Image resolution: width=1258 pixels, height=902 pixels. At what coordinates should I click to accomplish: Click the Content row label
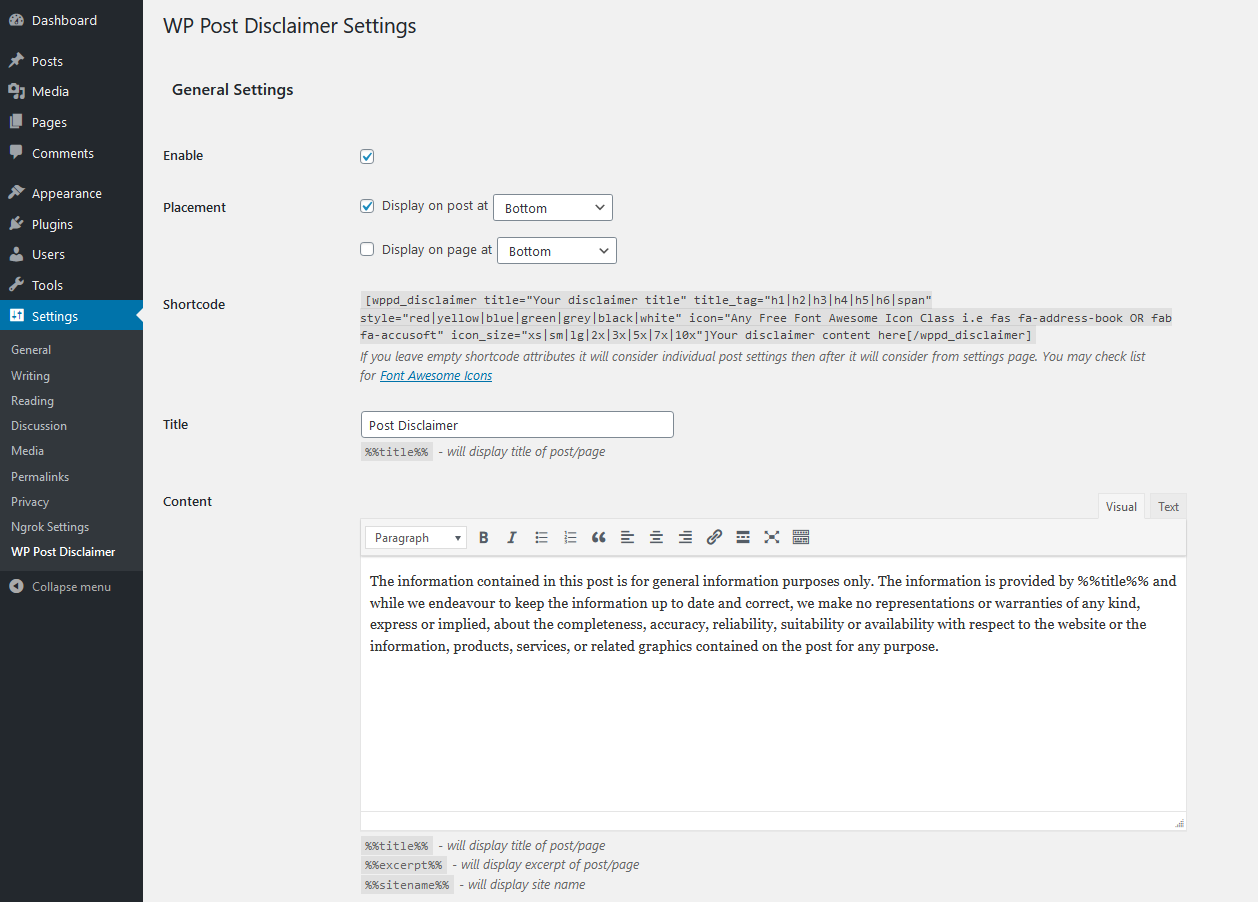[188, 502]
